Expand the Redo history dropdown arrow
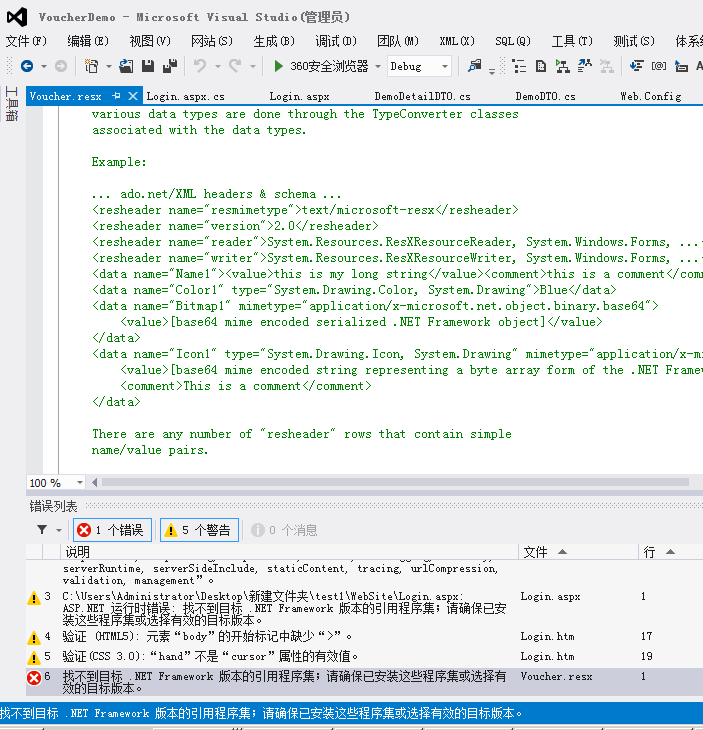The image size is (703, 730). point(252,66)
